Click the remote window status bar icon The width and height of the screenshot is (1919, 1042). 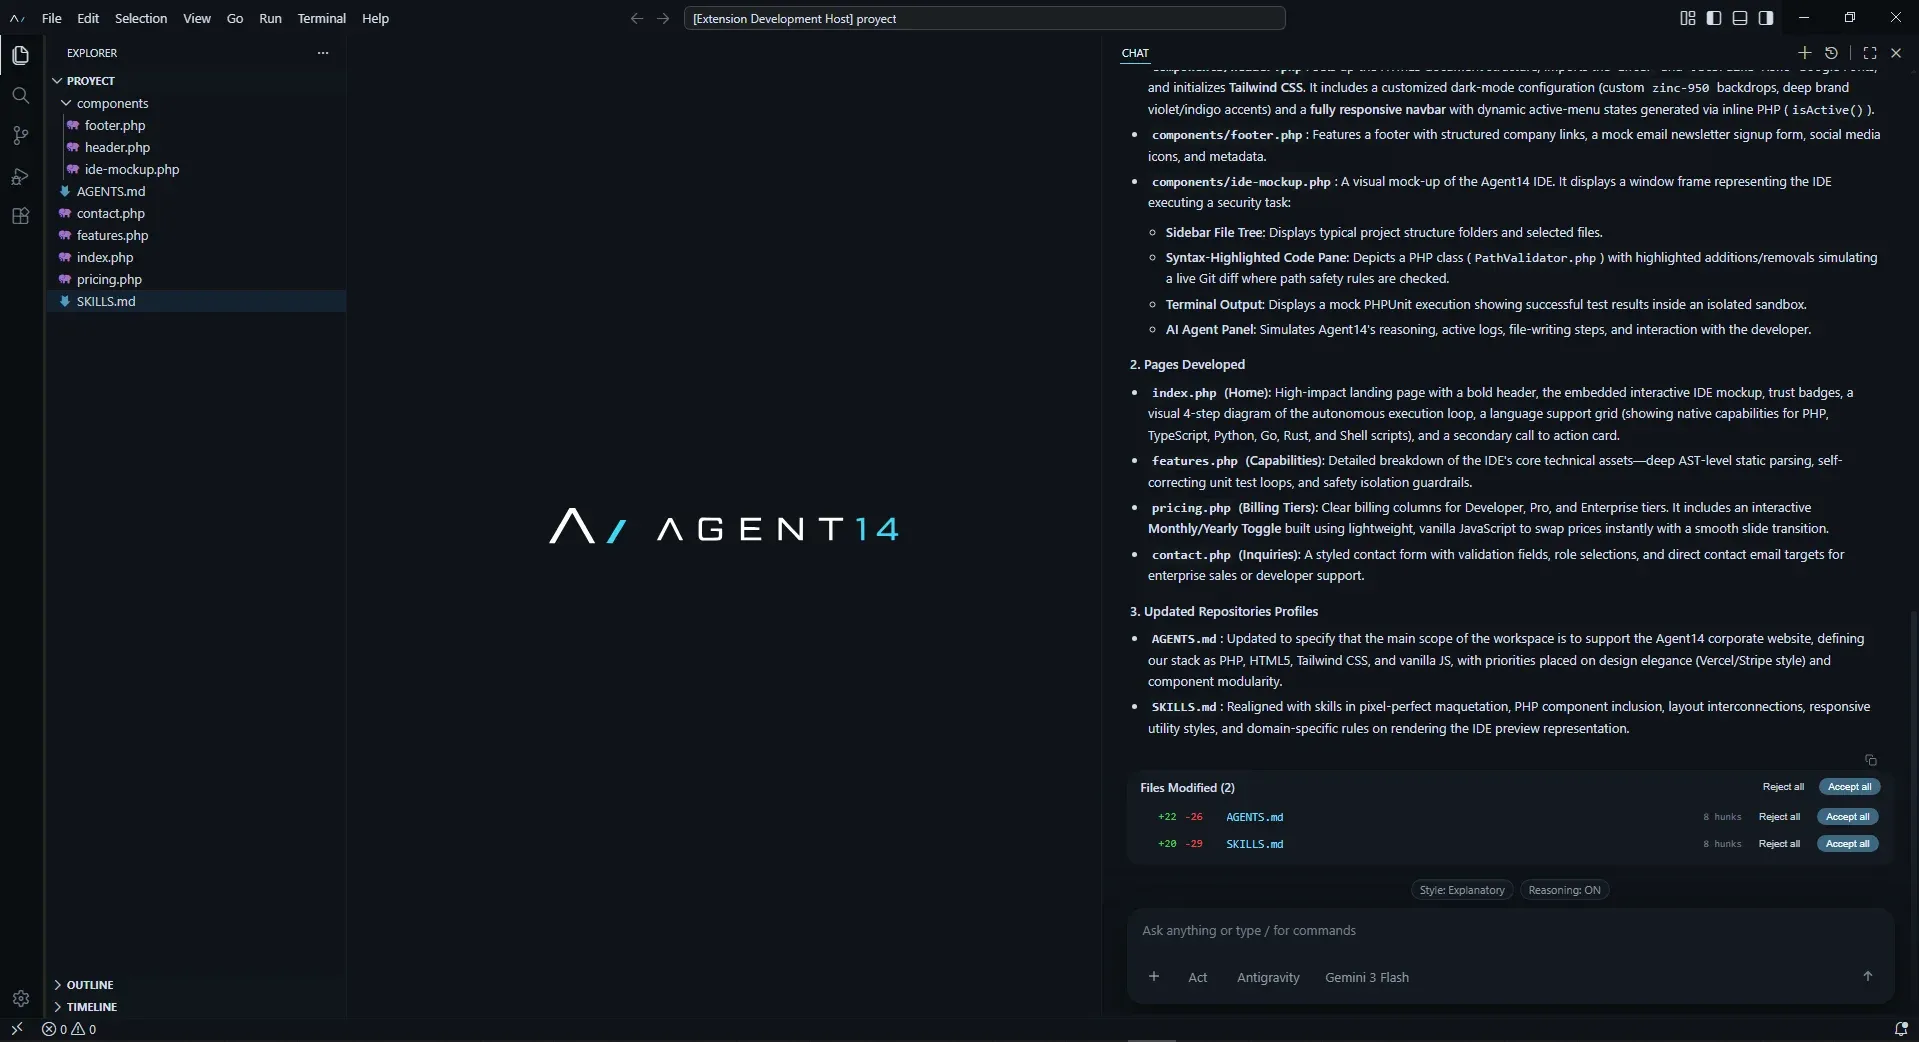[x=17, y=1029]
